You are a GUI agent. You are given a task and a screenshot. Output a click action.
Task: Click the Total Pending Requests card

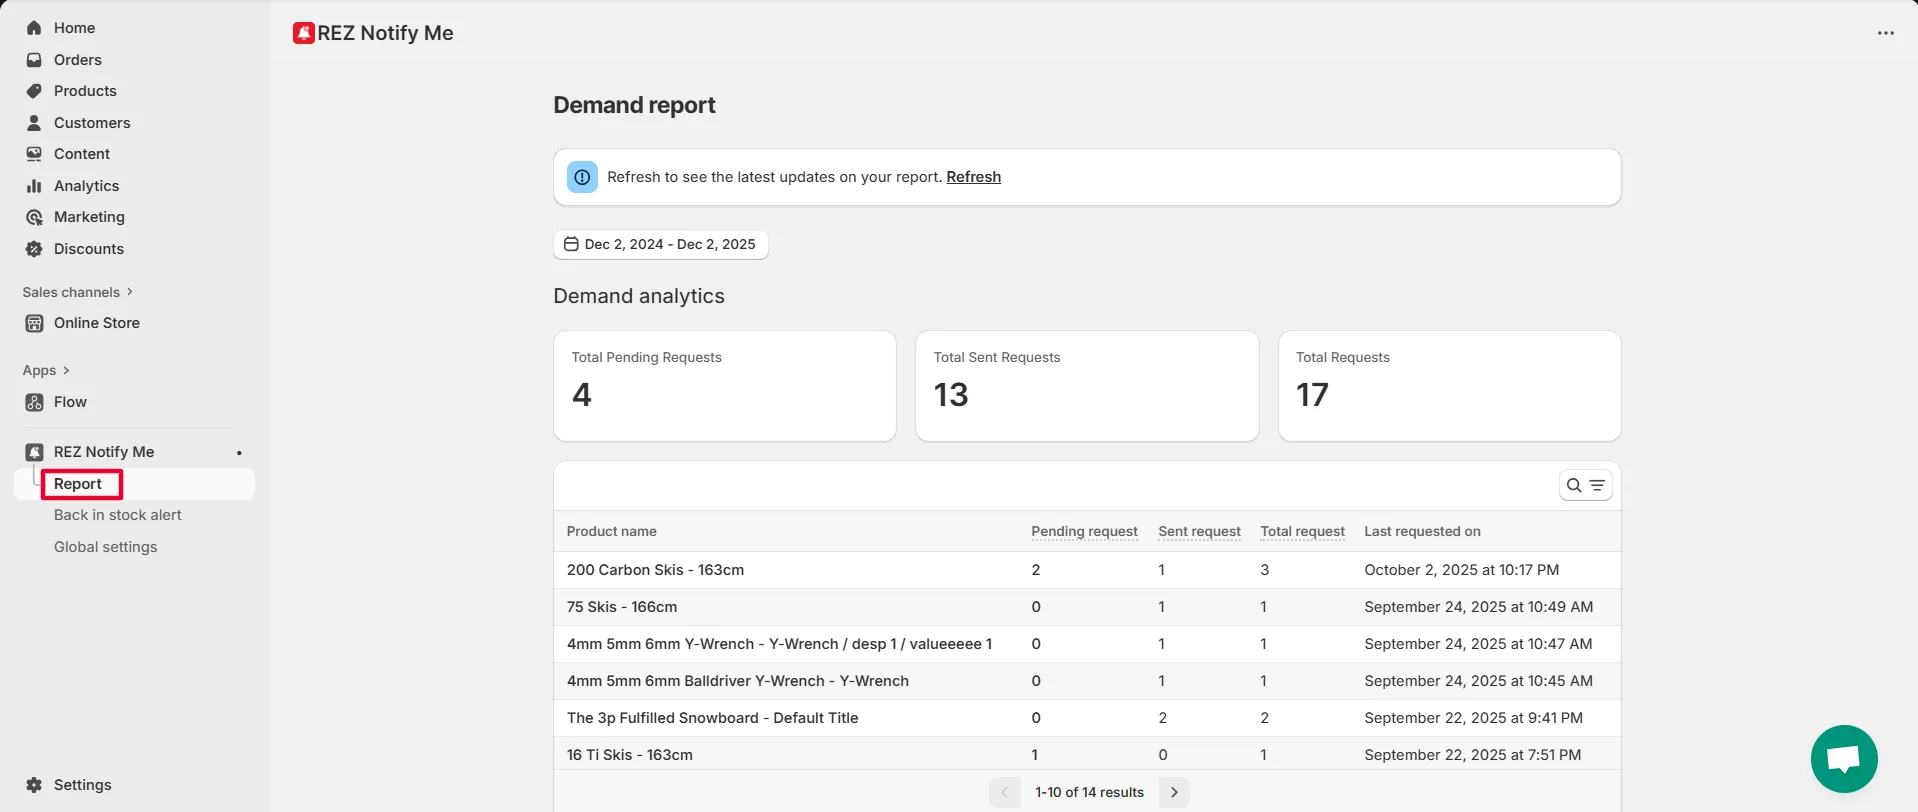(x=725, y=386)
